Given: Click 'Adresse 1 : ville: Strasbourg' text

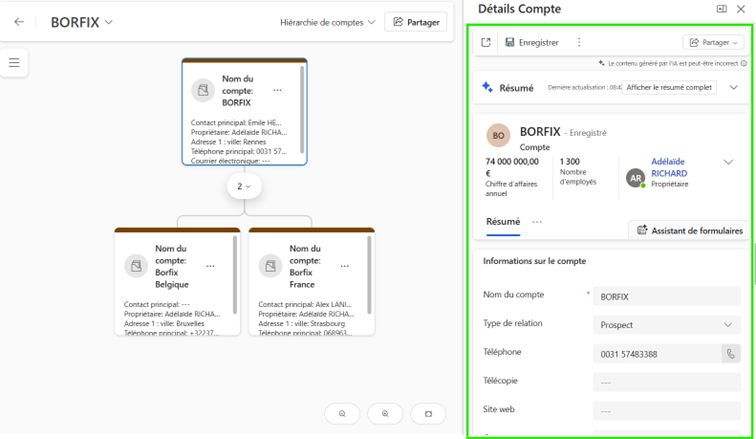Looking at the screenshot, I should tap(301, 323).
